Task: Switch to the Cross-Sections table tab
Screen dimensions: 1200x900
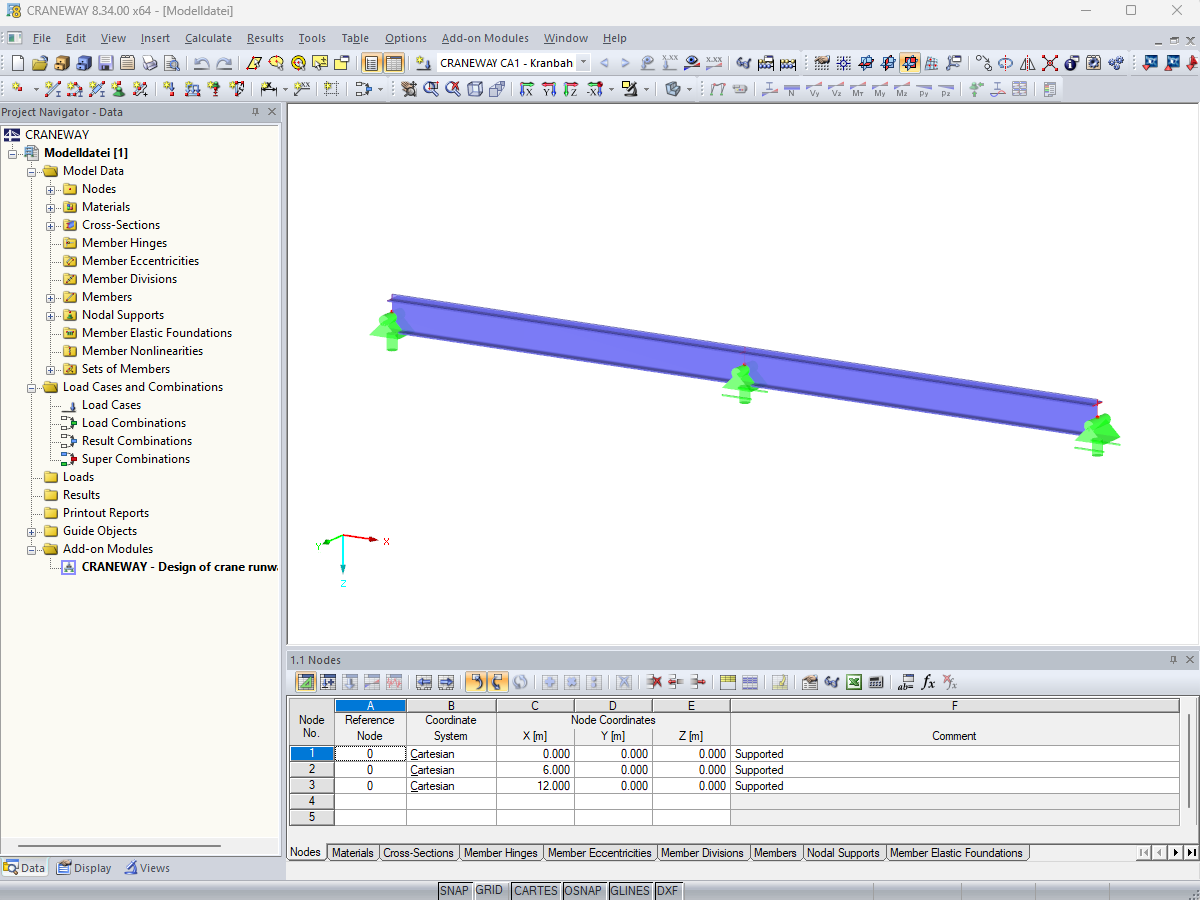Action: 418,853
